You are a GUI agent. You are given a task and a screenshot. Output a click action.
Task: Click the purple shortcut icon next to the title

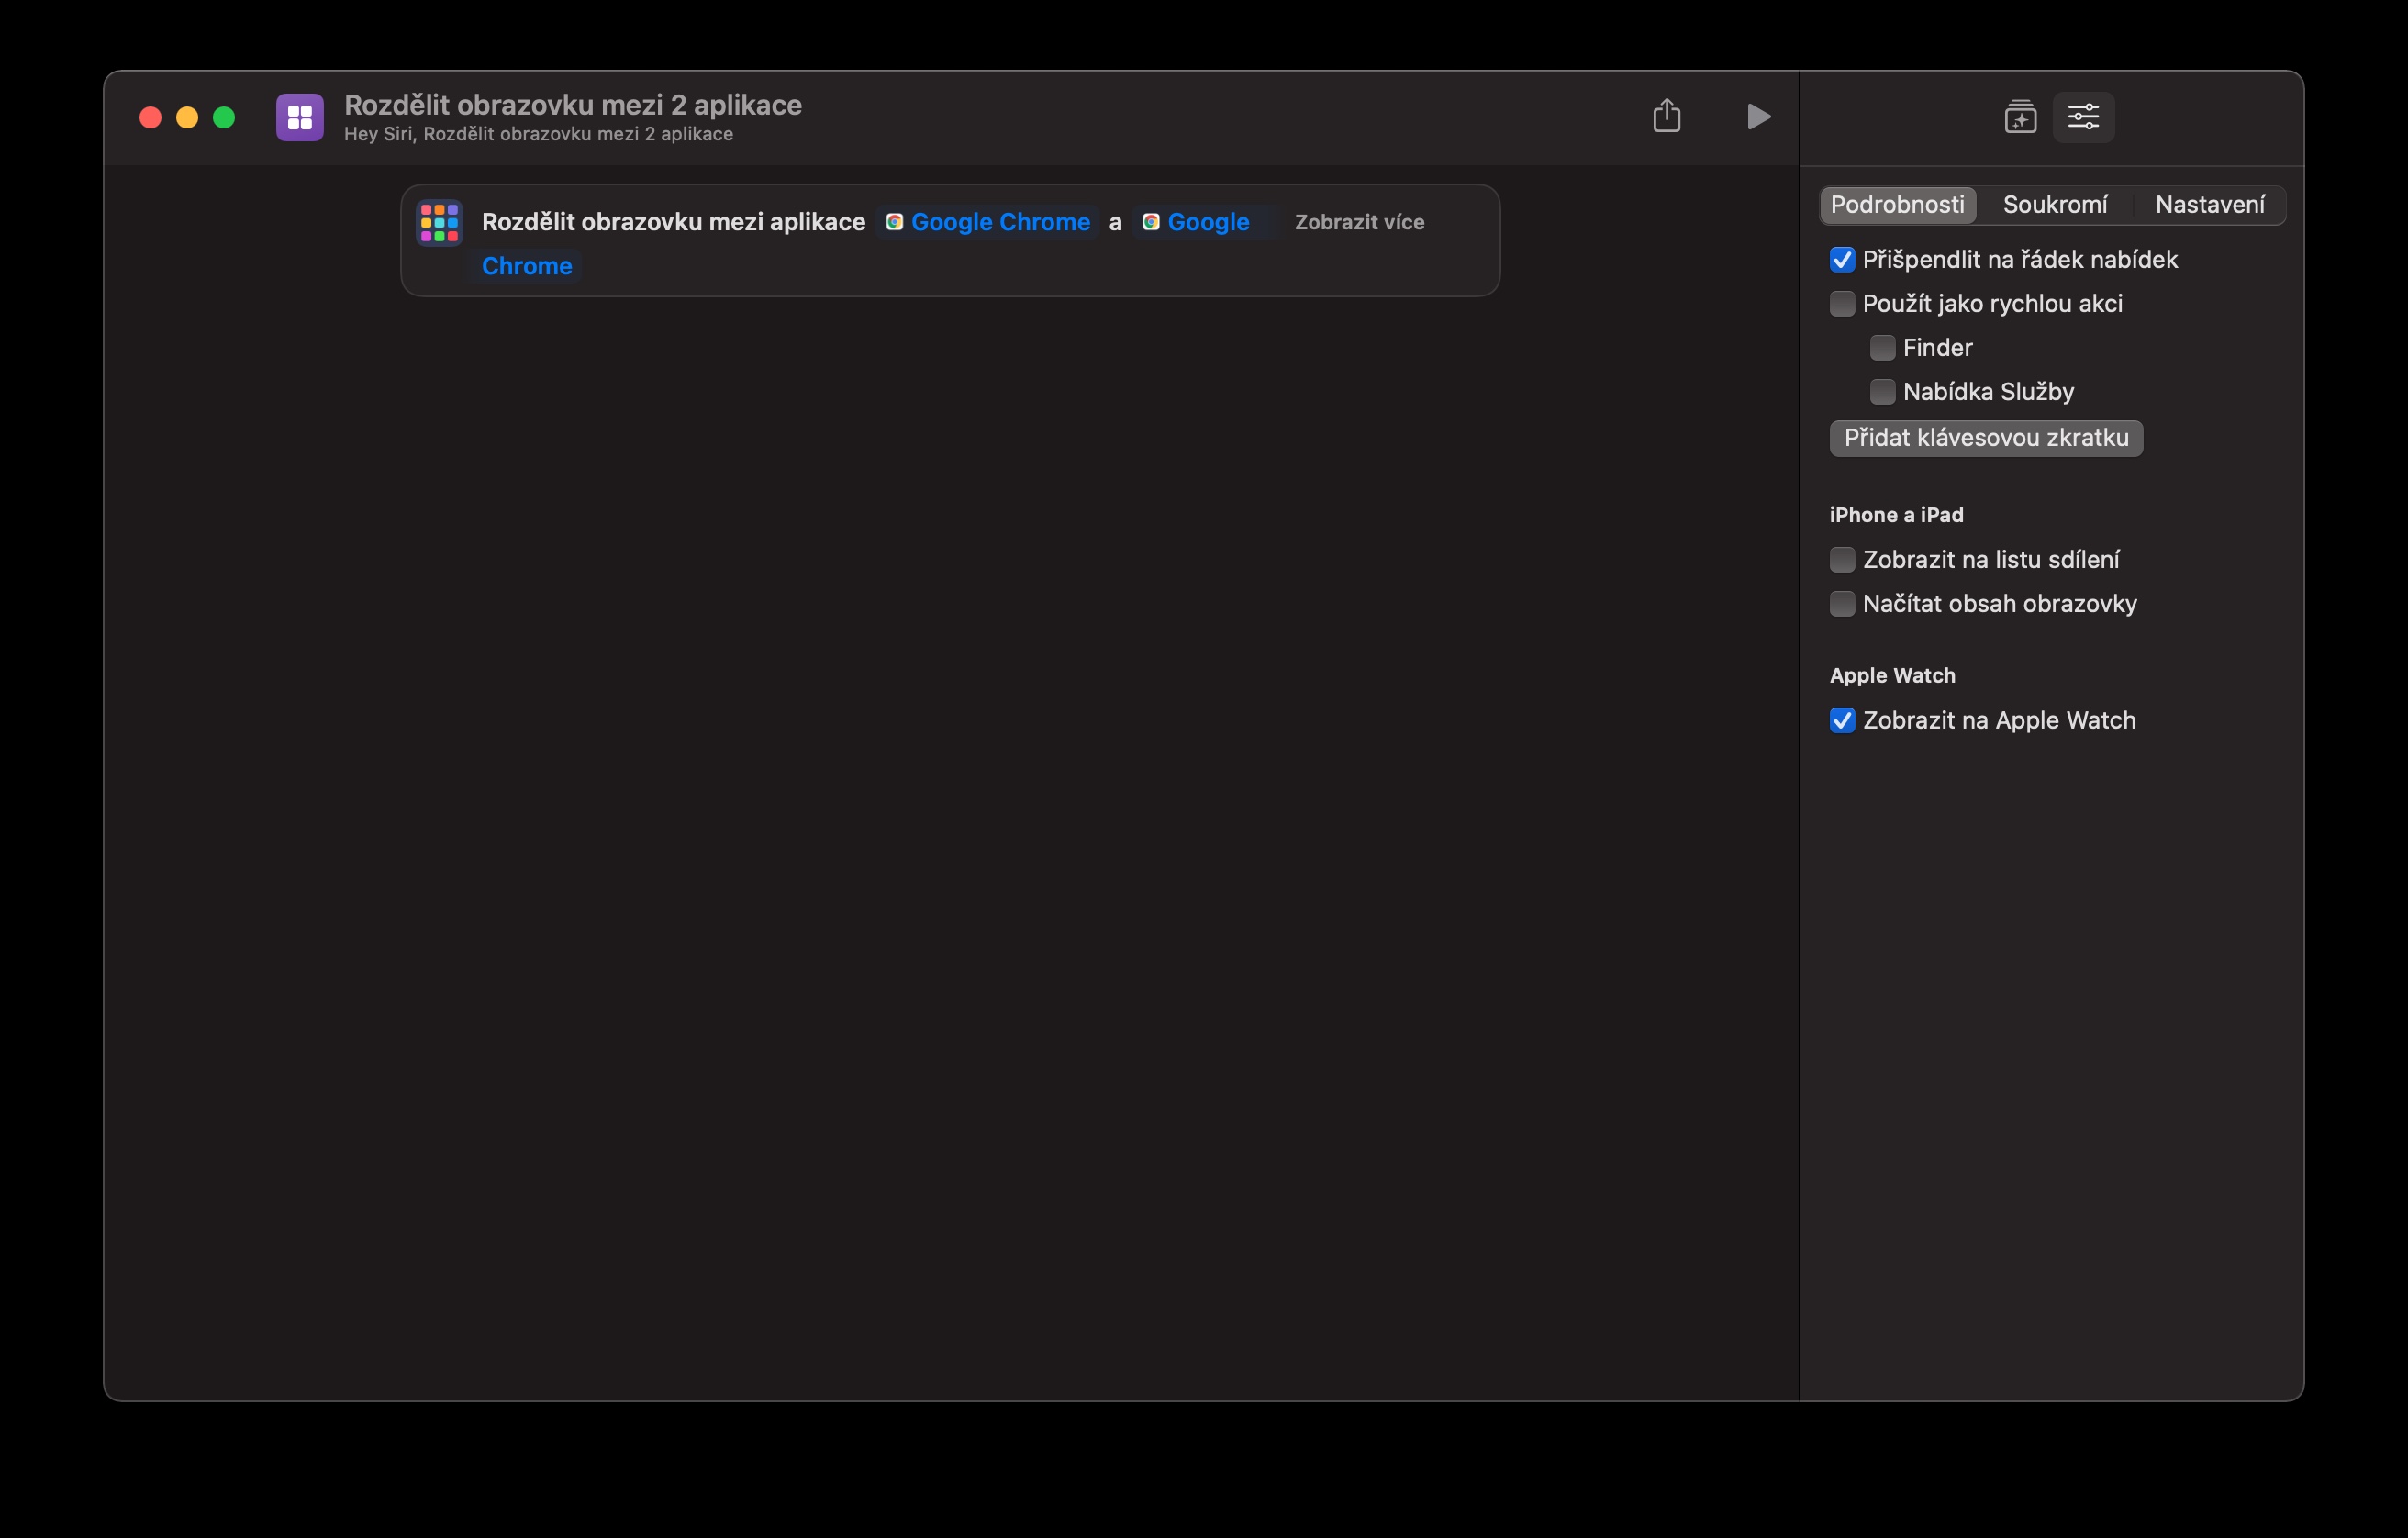tap(300, 117)
